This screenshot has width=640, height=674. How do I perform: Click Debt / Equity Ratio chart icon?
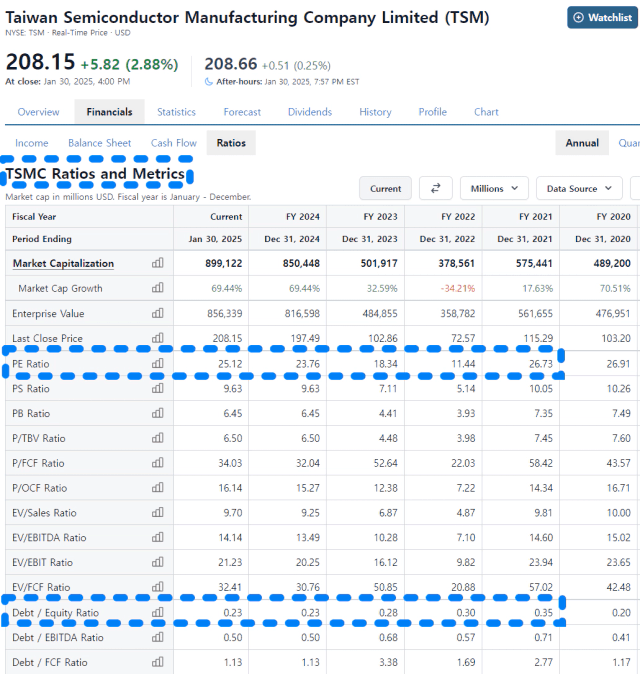157,613
